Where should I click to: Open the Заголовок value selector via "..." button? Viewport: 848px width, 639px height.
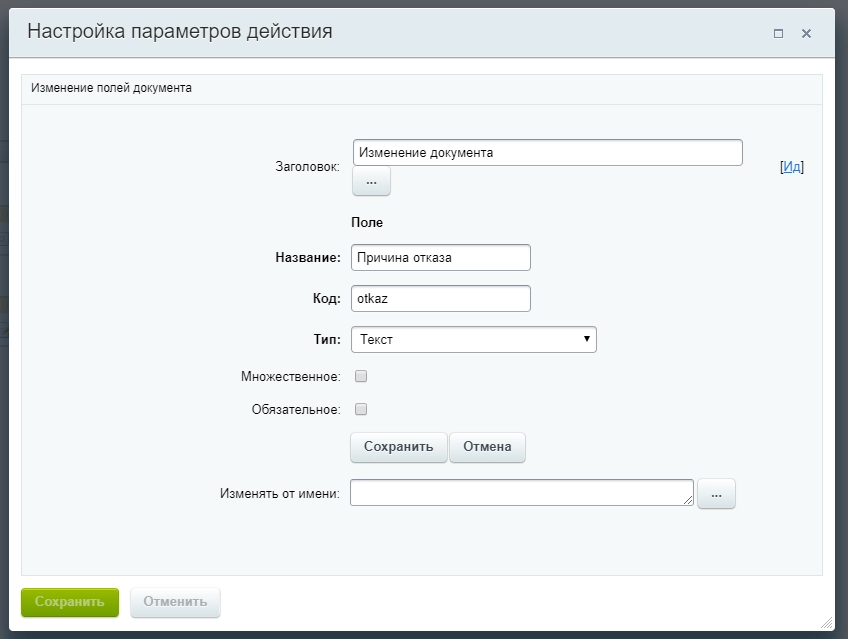point(371,181)
